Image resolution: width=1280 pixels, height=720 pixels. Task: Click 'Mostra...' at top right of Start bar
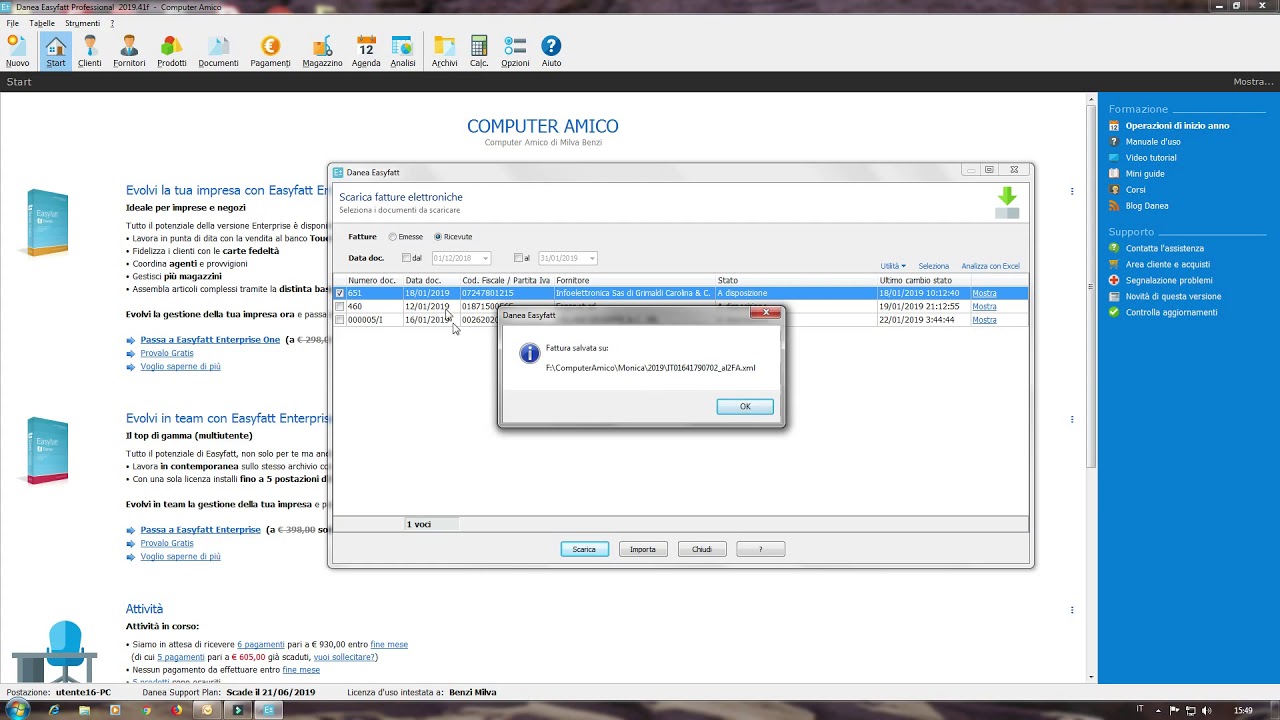1253,82
